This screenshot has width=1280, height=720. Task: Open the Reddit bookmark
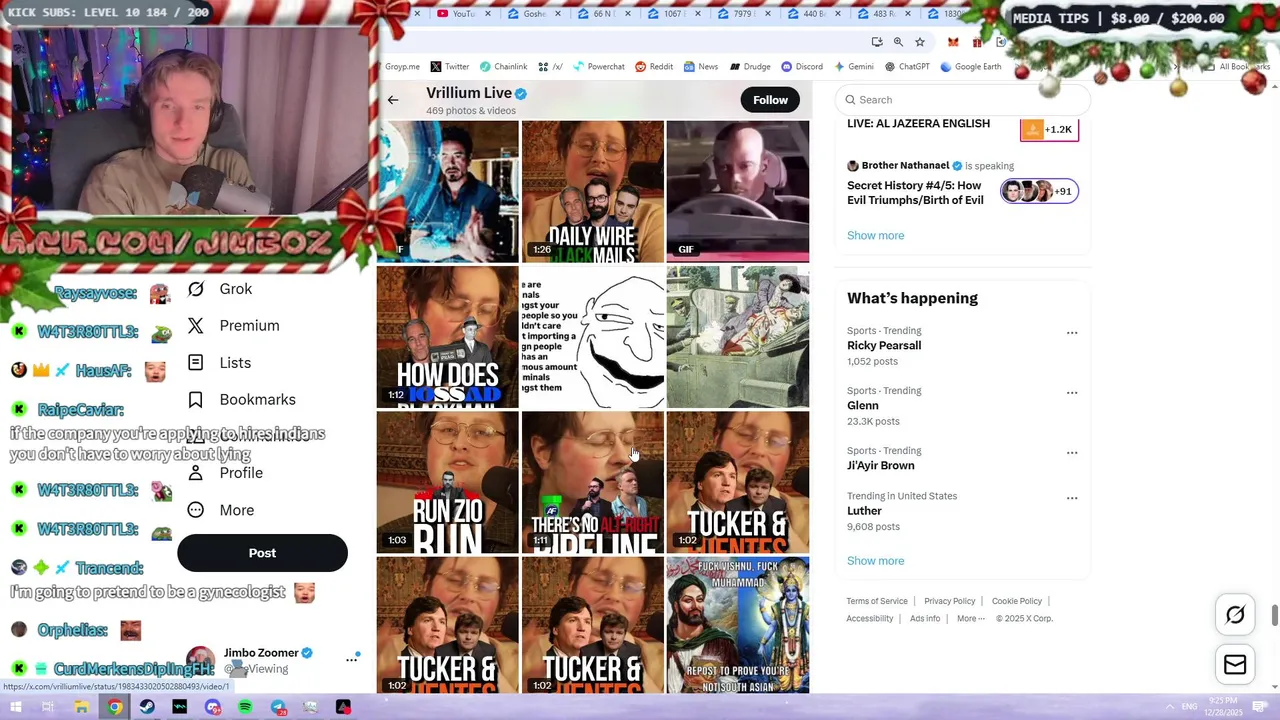[x=654, y=67]
